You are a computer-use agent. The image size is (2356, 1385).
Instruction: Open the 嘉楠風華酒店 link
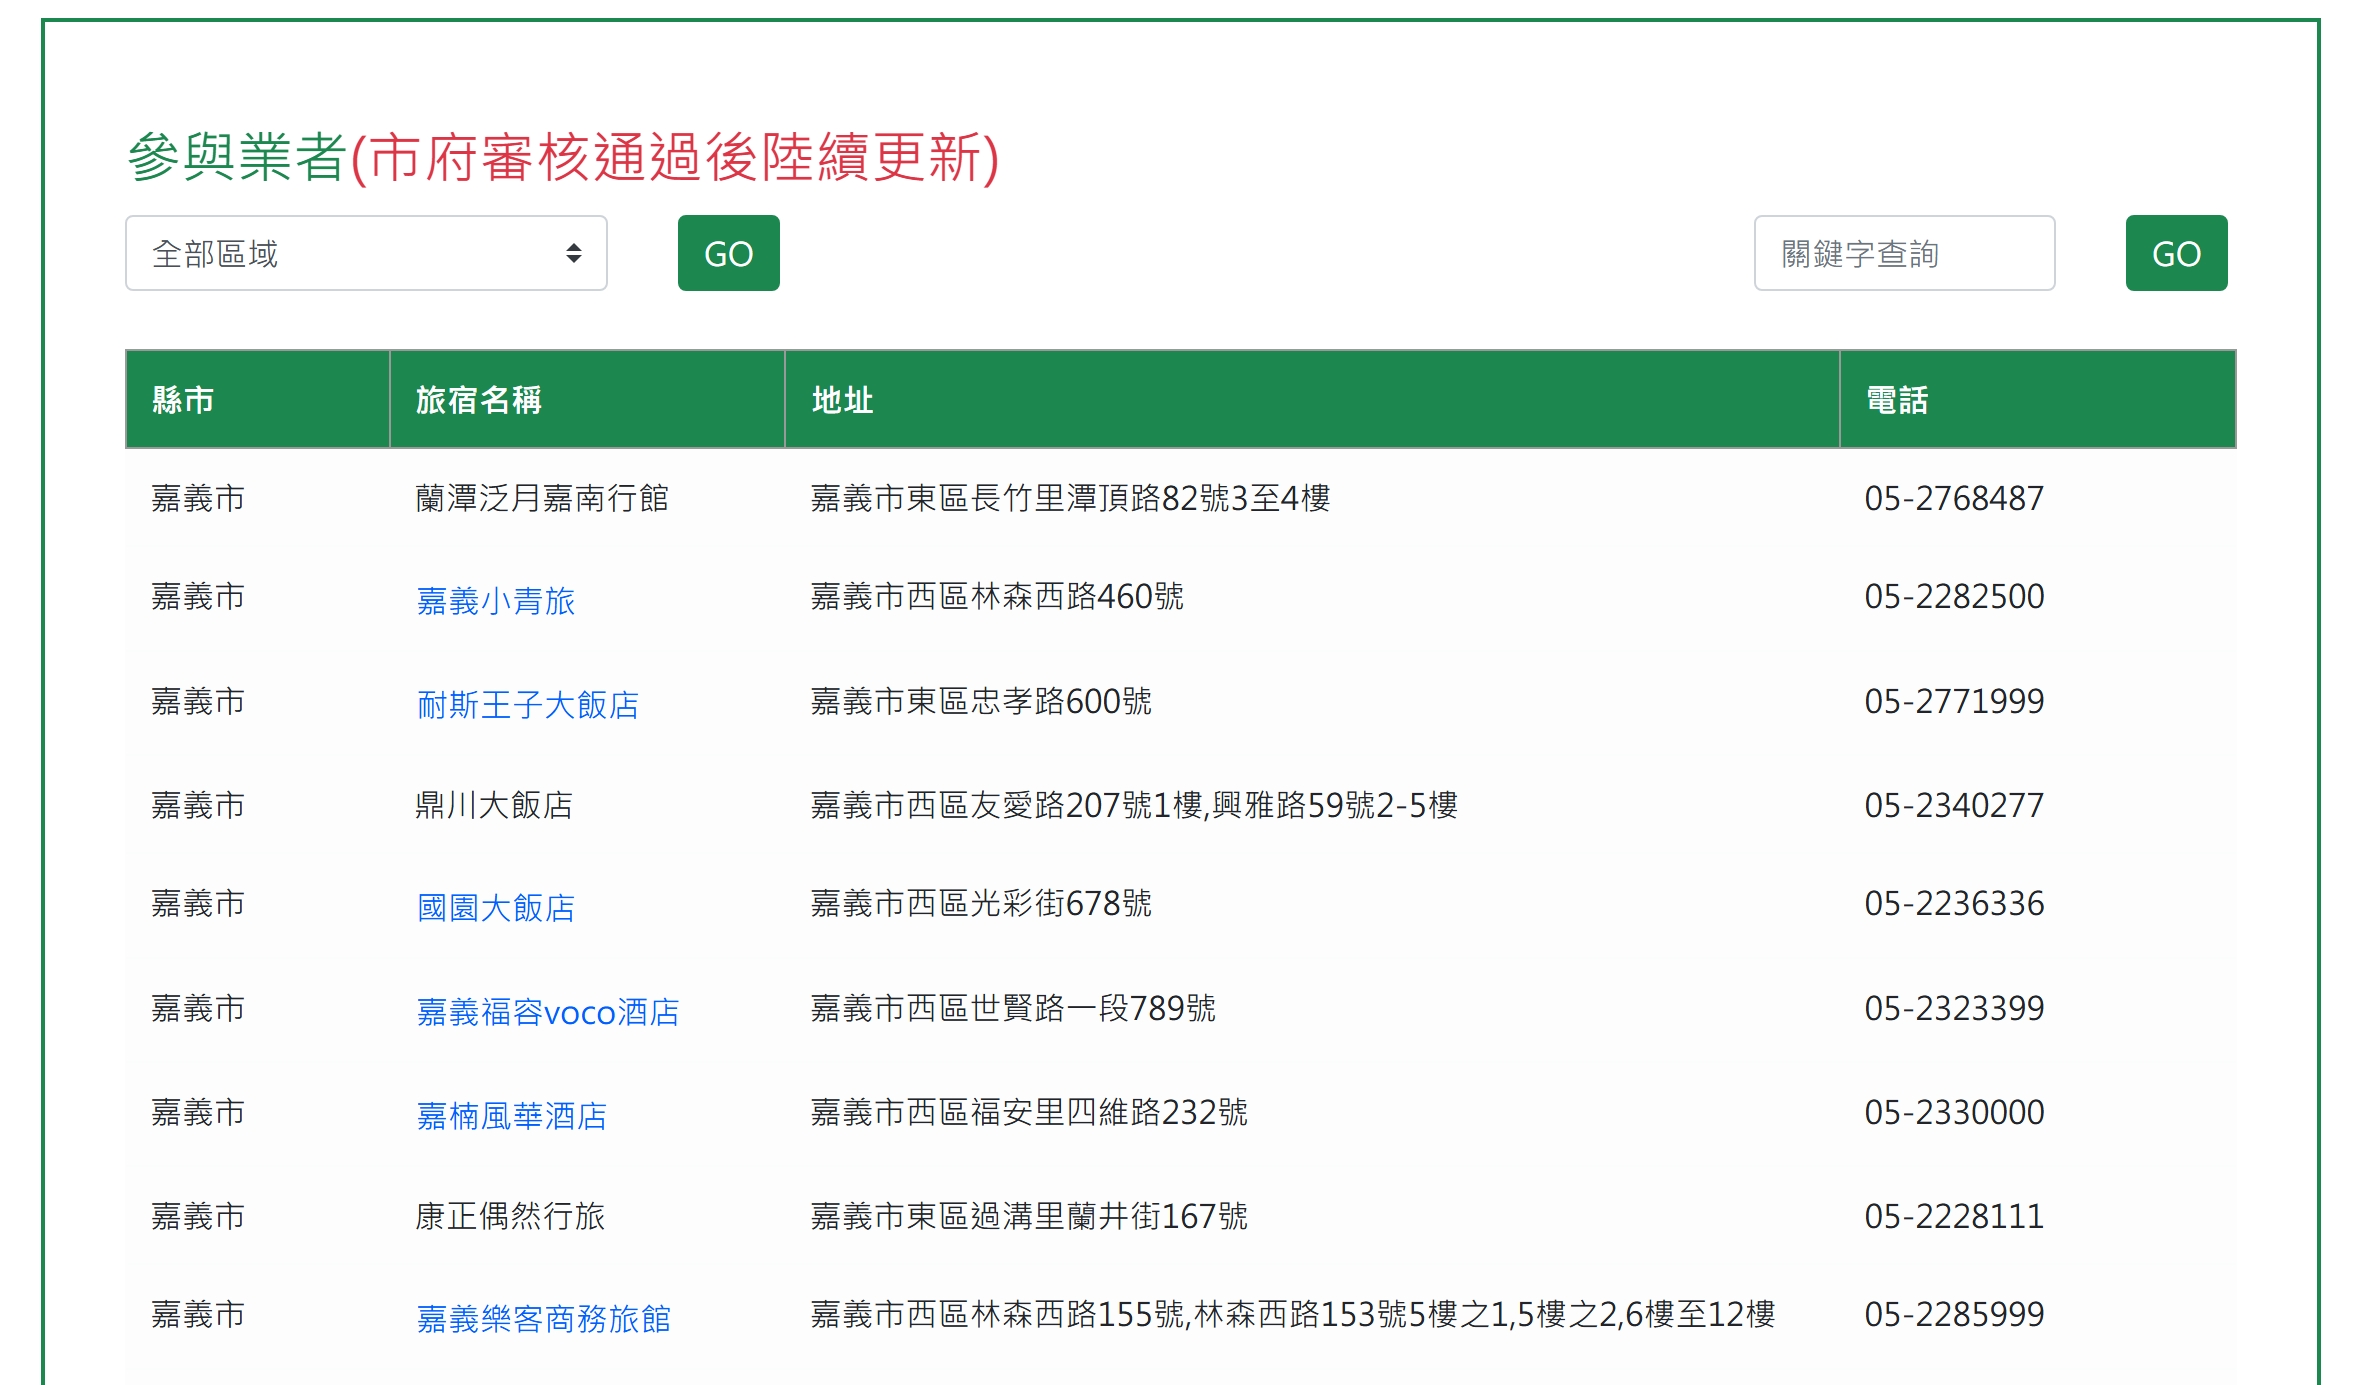511,1116
